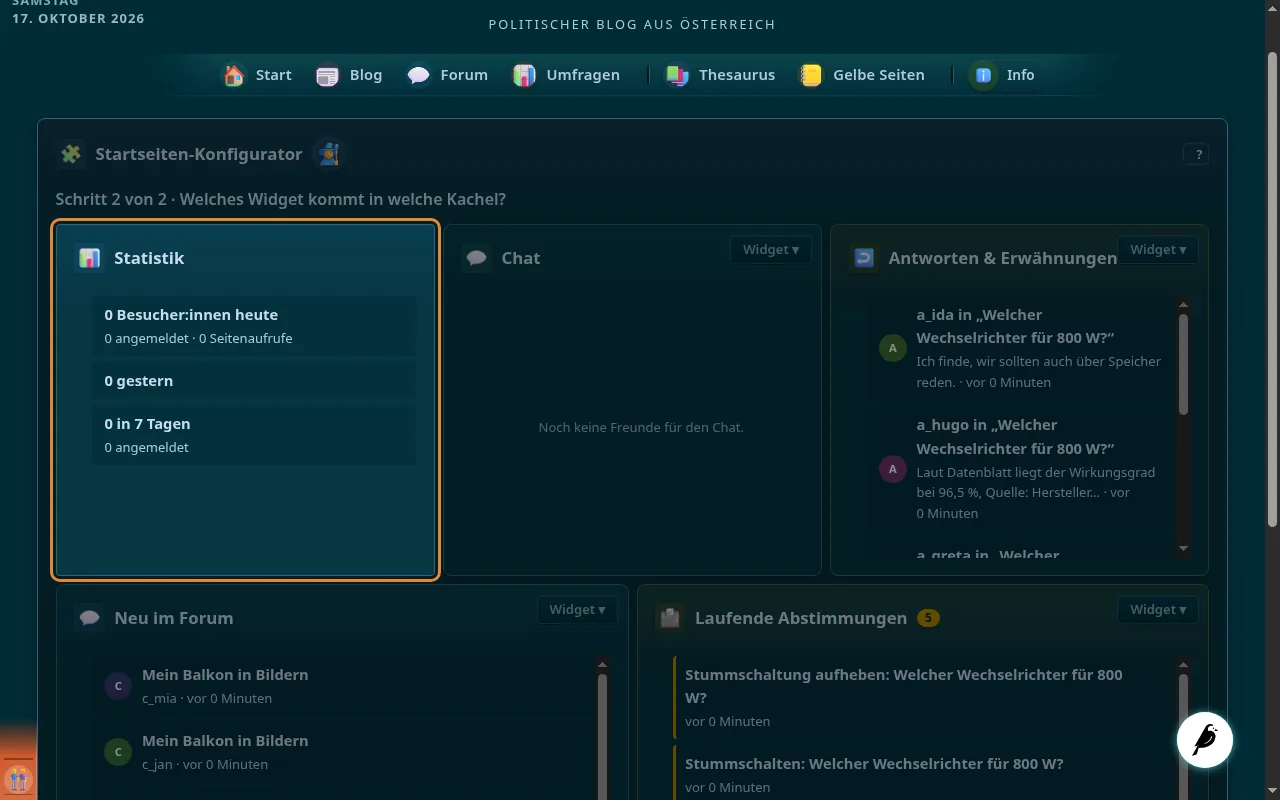Image resolution: width=1280 pixels, height=800 pixels.
Task: Open a_ida's reply about Wechselrichter
Action: pyautogui.click(x=1020, y=348)
